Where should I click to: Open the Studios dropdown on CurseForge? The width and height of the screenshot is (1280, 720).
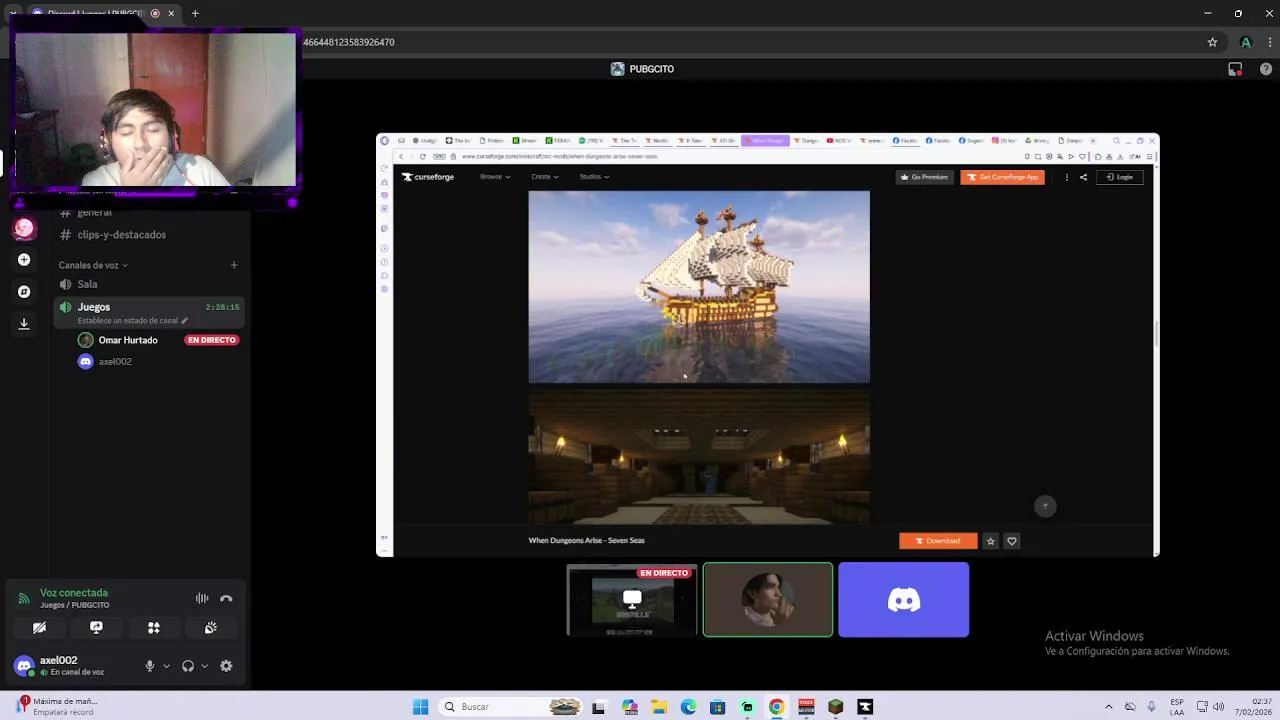(x=594, y=177)
